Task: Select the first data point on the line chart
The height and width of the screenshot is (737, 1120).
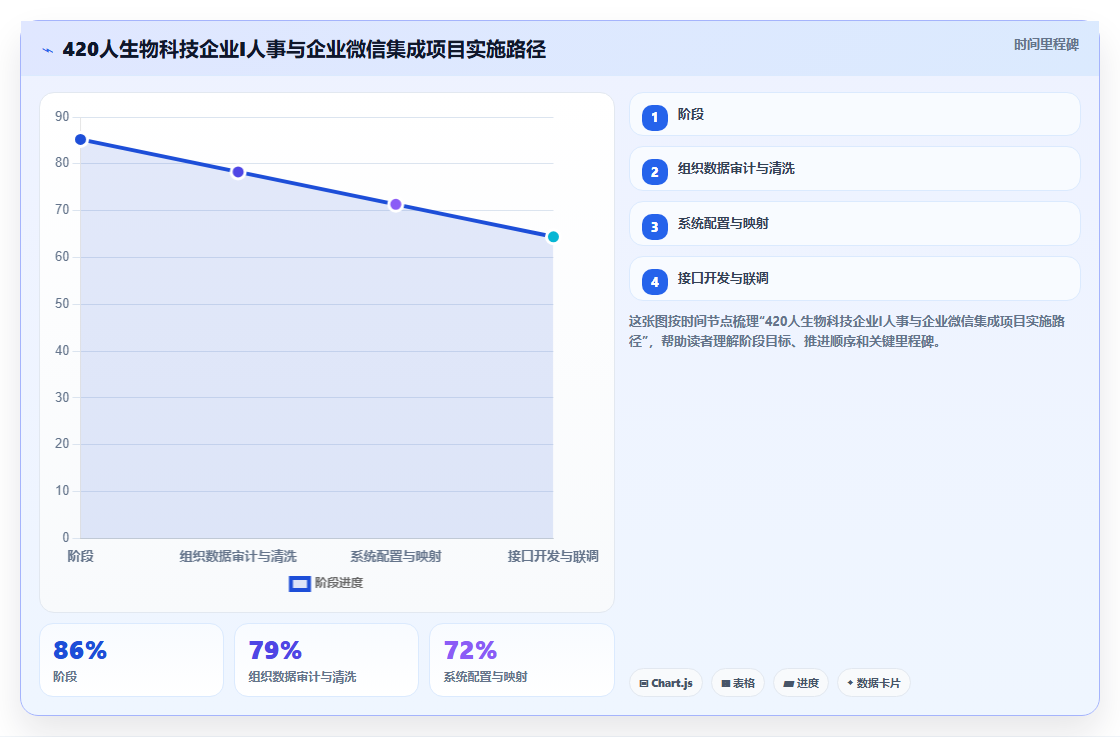Action: [x=81, y=140]
